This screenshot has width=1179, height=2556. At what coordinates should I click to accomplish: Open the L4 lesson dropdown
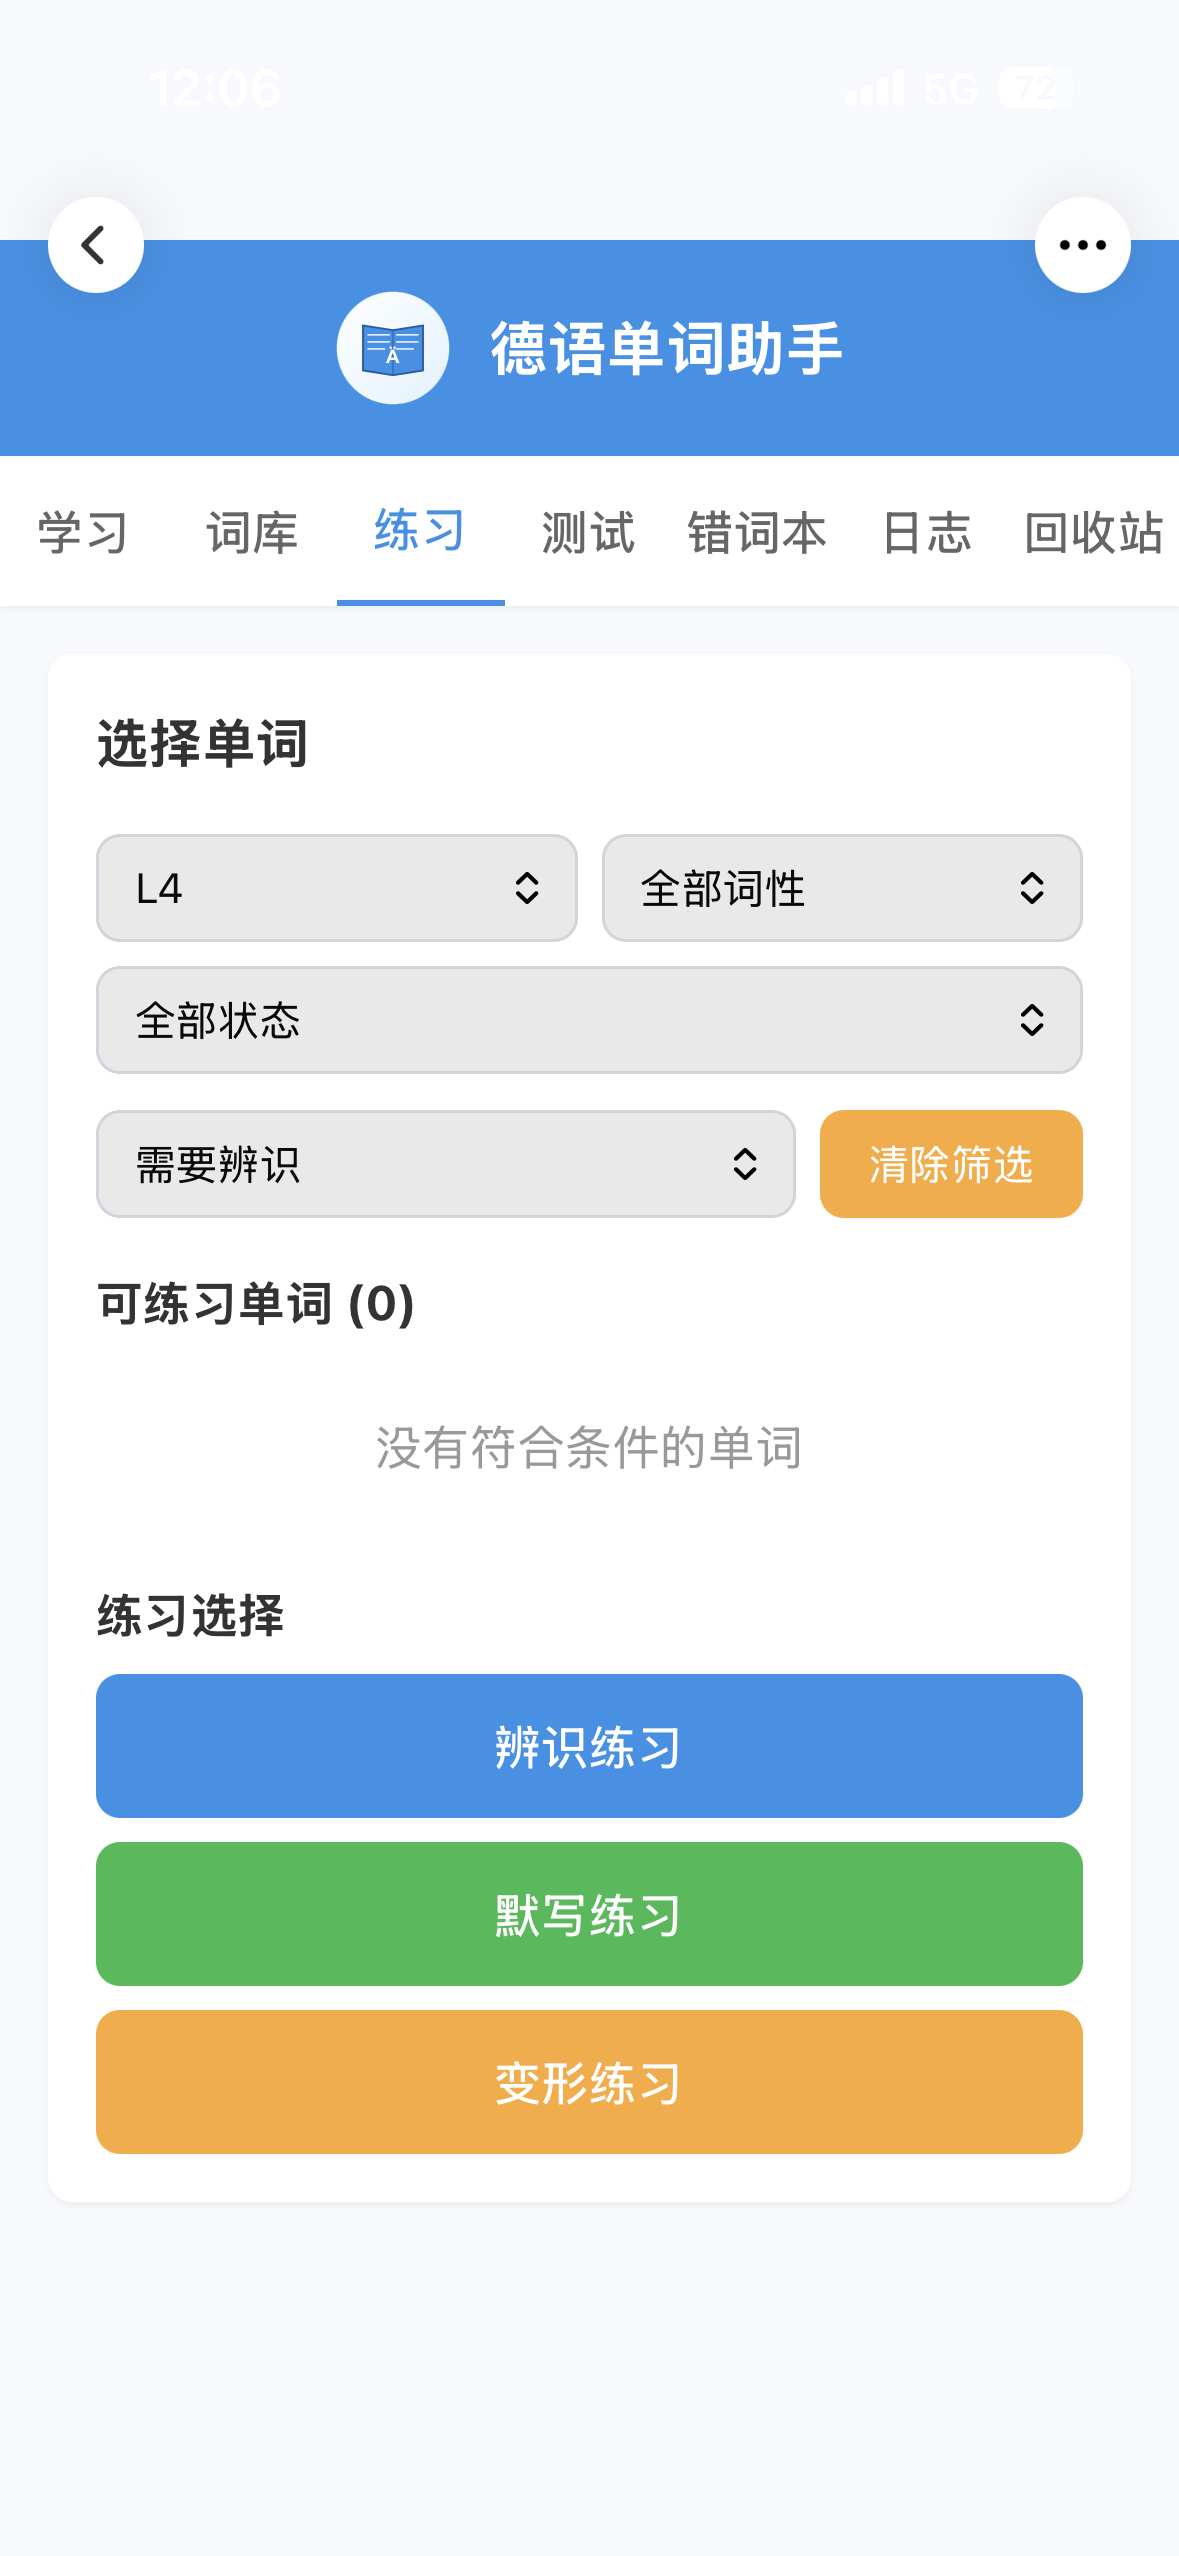[x=337, y=888]
